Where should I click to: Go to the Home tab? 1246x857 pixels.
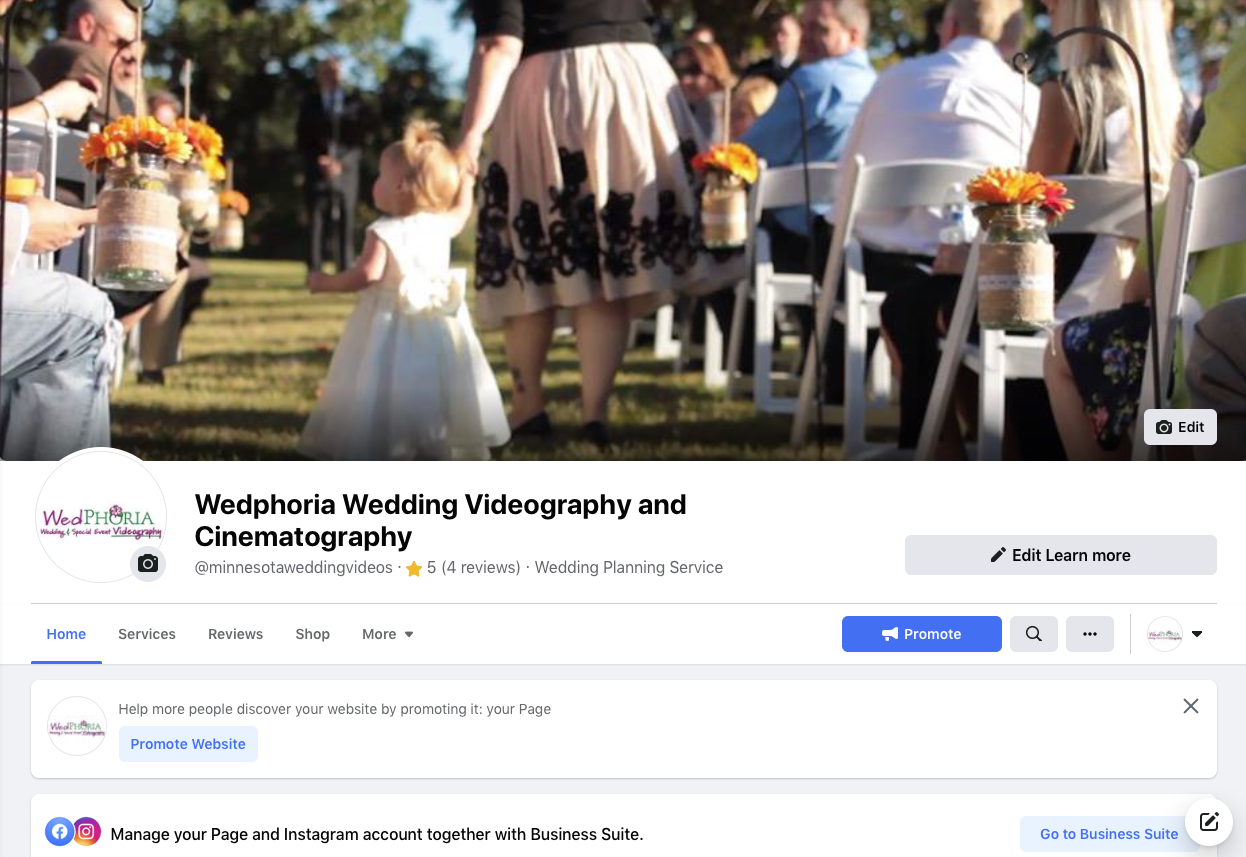click(x=66, y=634)
